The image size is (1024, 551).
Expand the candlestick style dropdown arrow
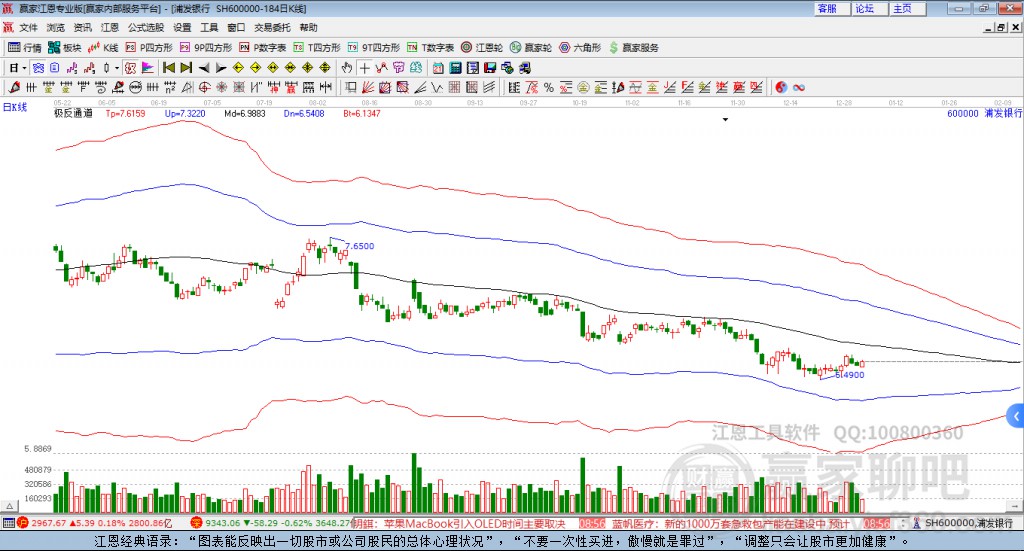point(117,68)
